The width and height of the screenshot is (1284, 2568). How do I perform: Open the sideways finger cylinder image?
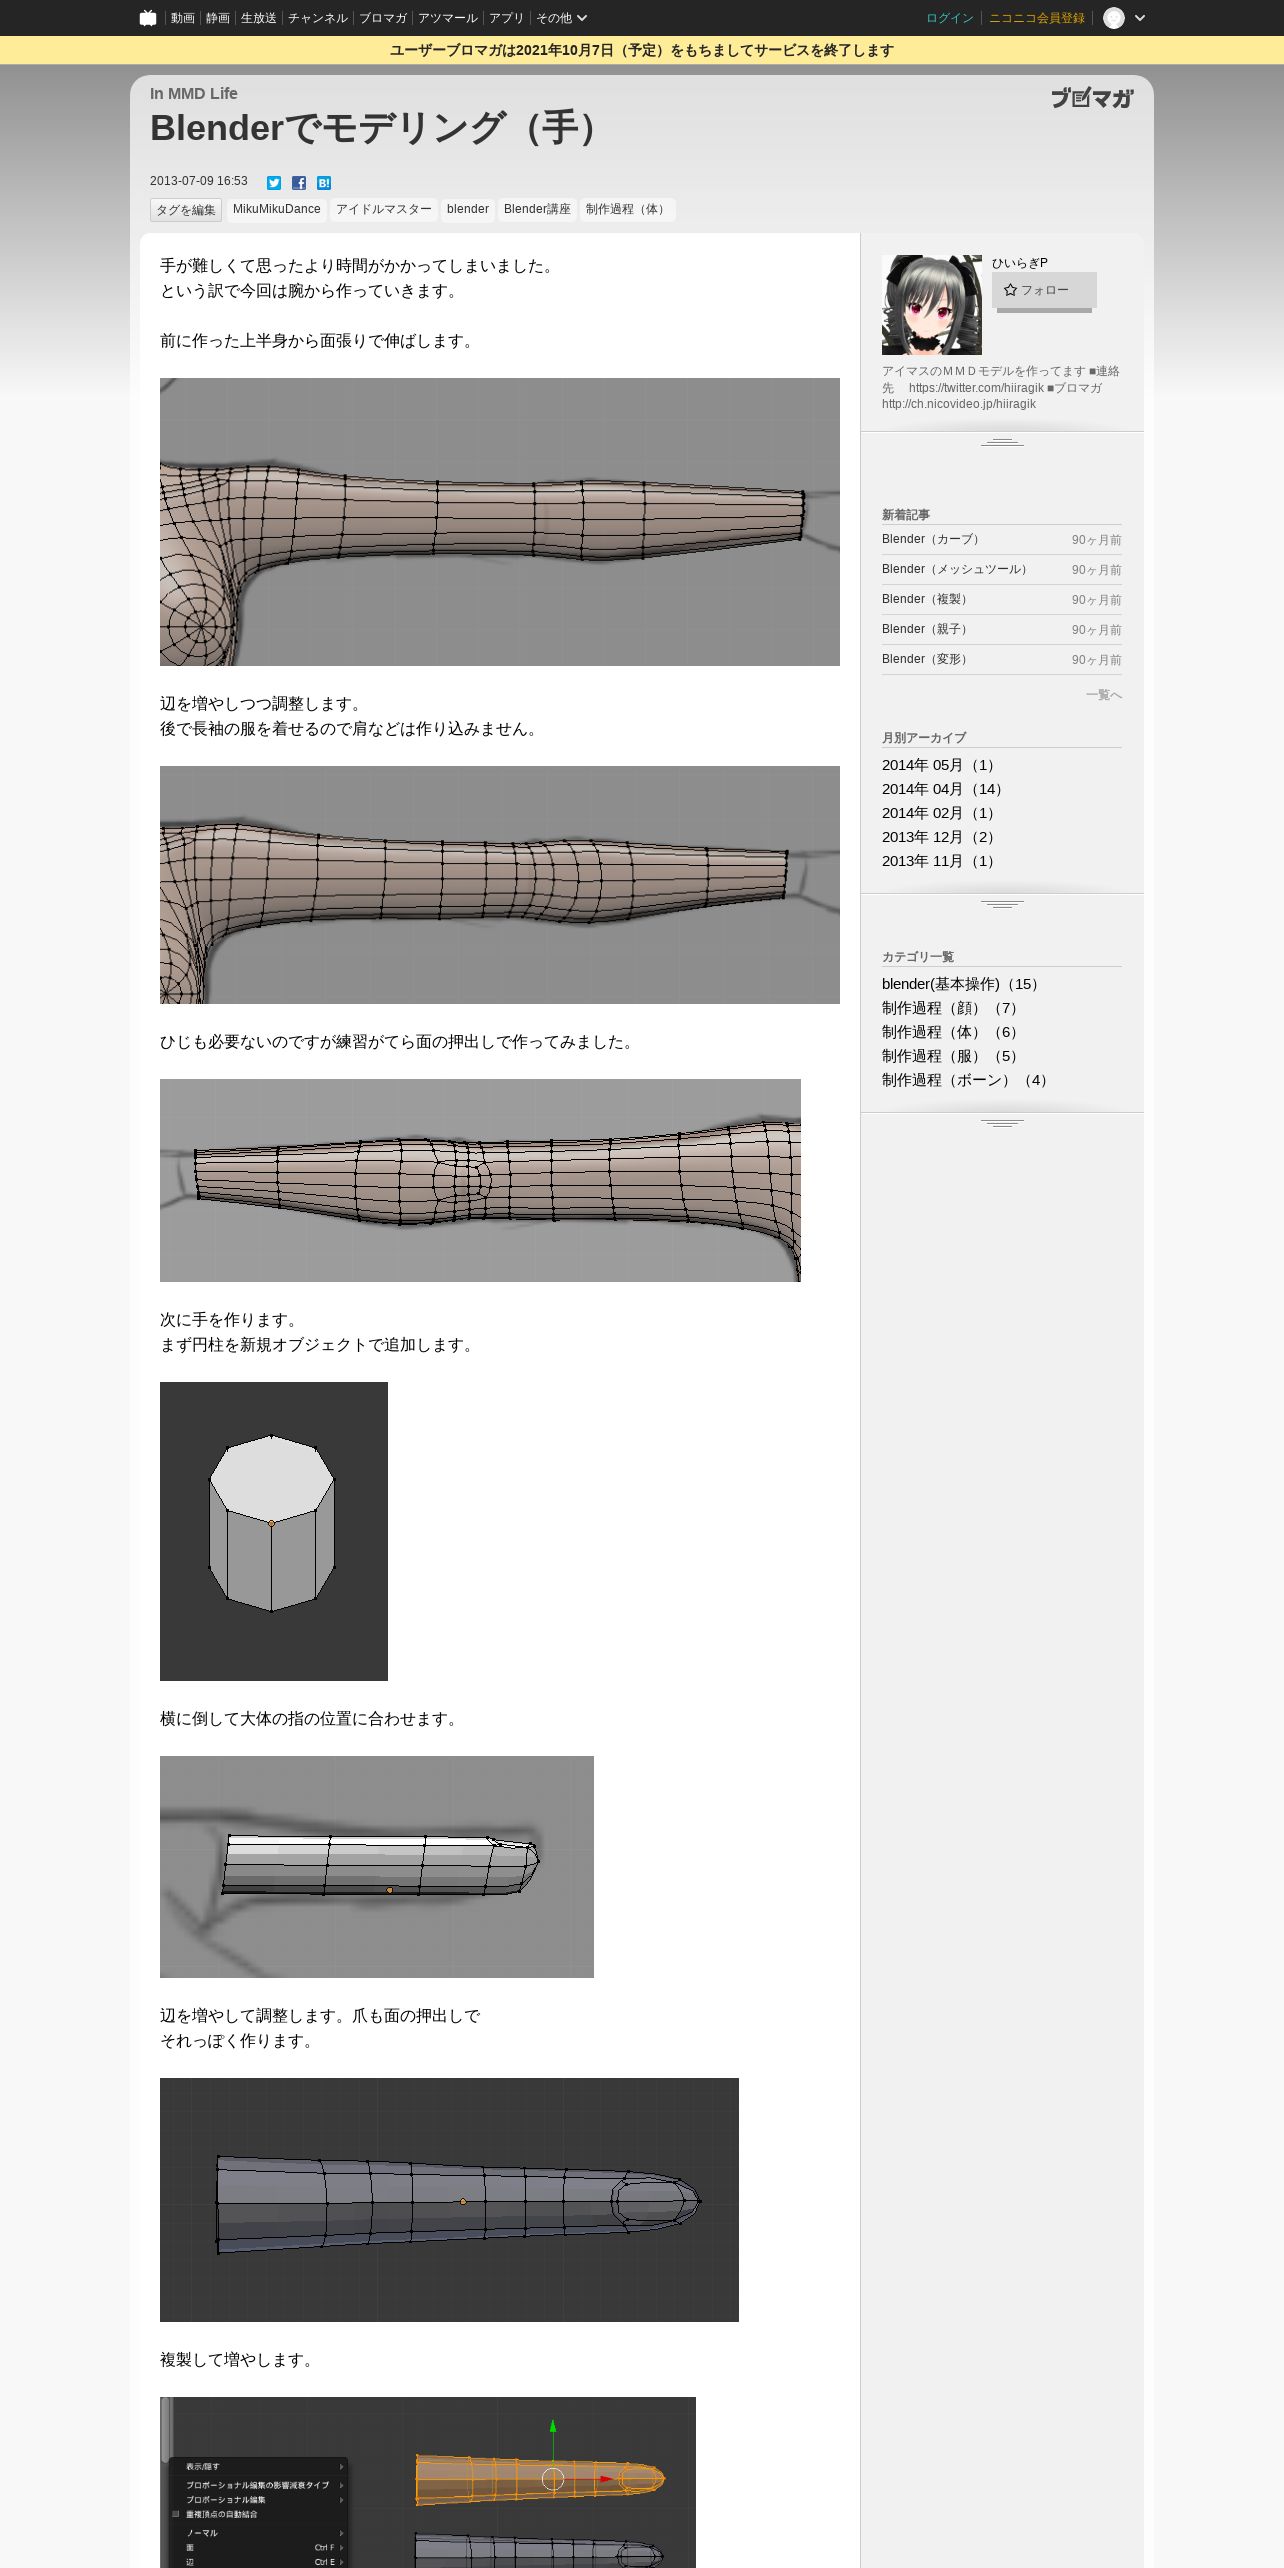pos(377,1867)
